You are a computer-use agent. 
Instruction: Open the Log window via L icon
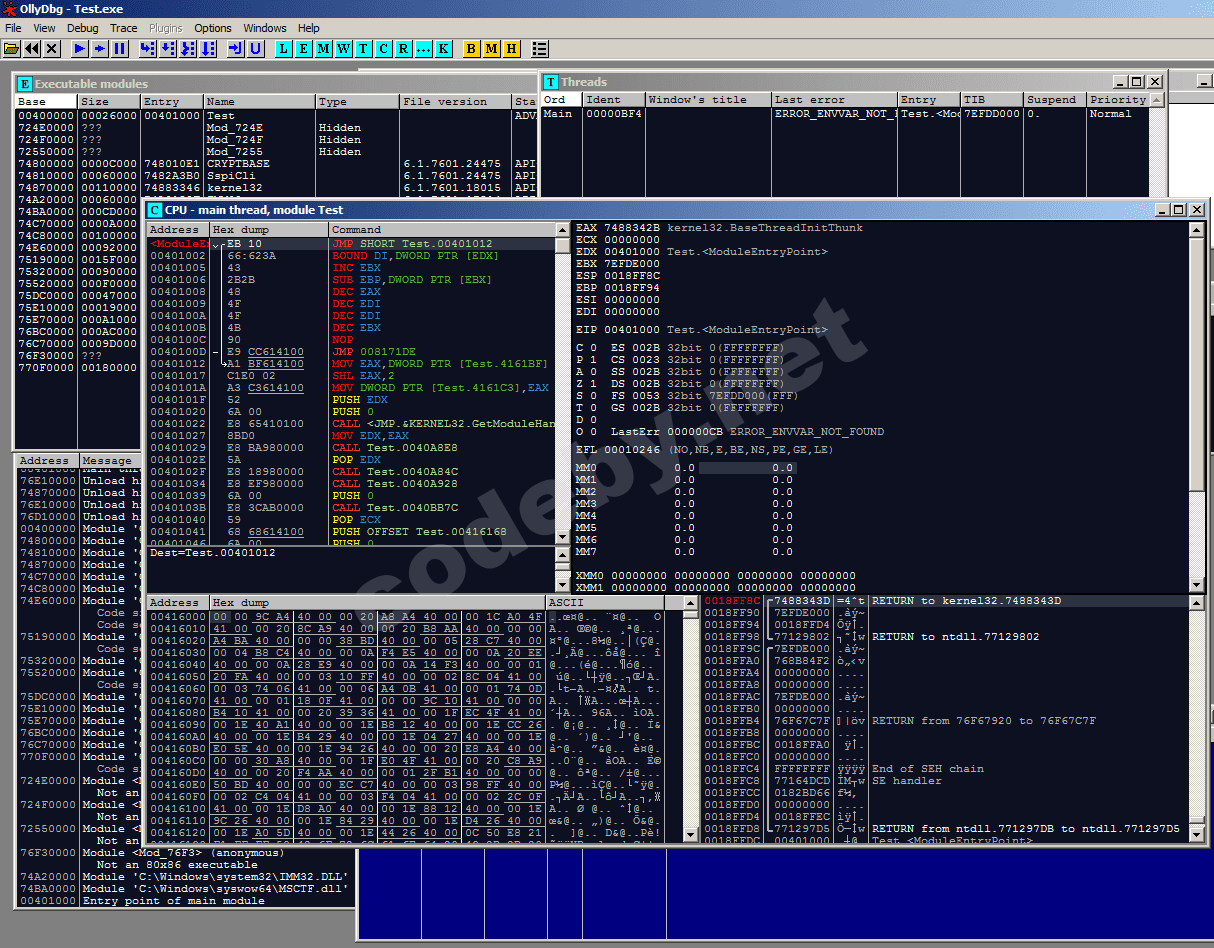[283, 48]
